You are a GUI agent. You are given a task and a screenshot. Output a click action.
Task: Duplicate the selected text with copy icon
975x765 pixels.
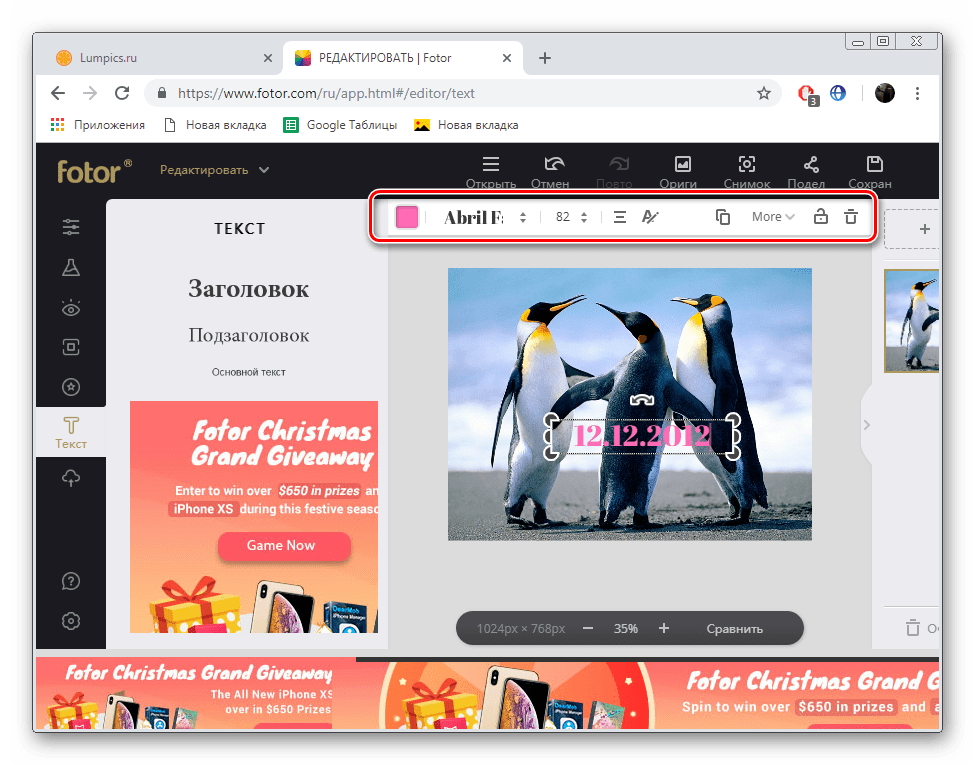723,217
